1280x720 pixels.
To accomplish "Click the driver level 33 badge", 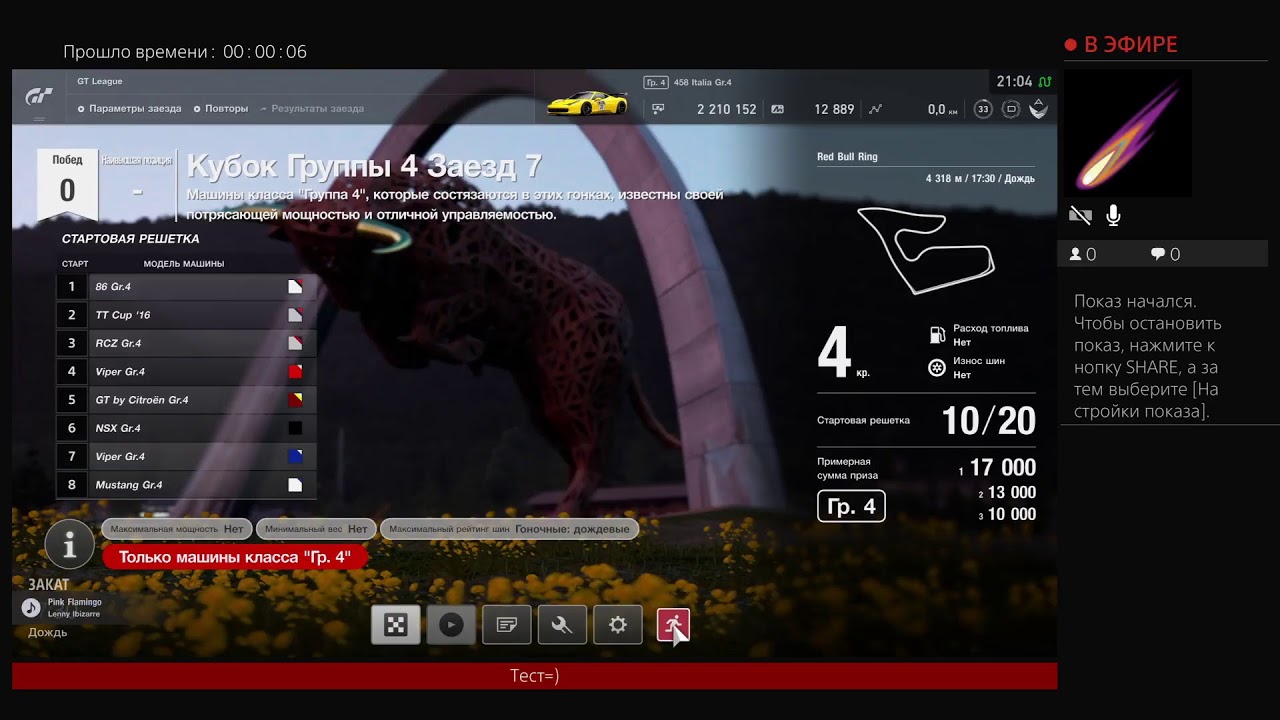I will [x=983, y=109].
